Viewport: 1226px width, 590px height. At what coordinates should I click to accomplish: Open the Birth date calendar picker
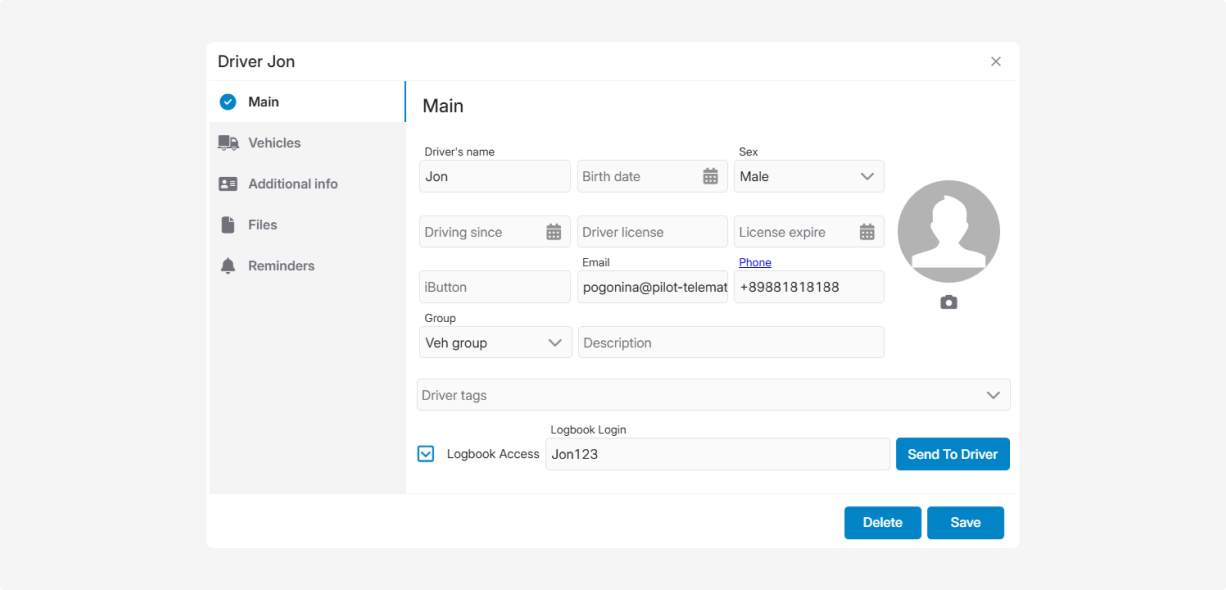(710, 176)
